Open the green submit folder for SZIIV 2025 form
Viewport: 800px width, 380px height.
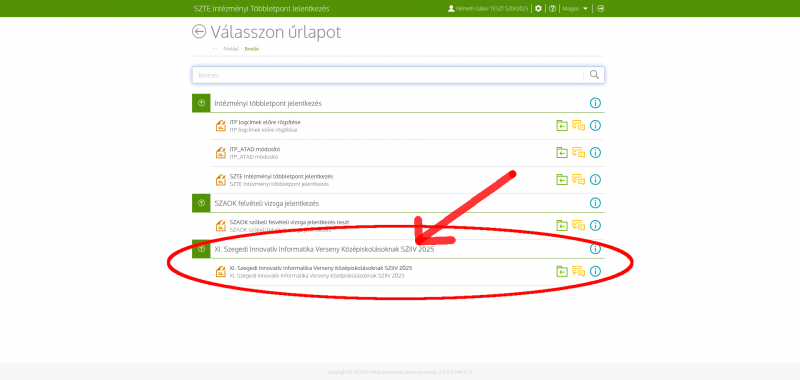562,271
